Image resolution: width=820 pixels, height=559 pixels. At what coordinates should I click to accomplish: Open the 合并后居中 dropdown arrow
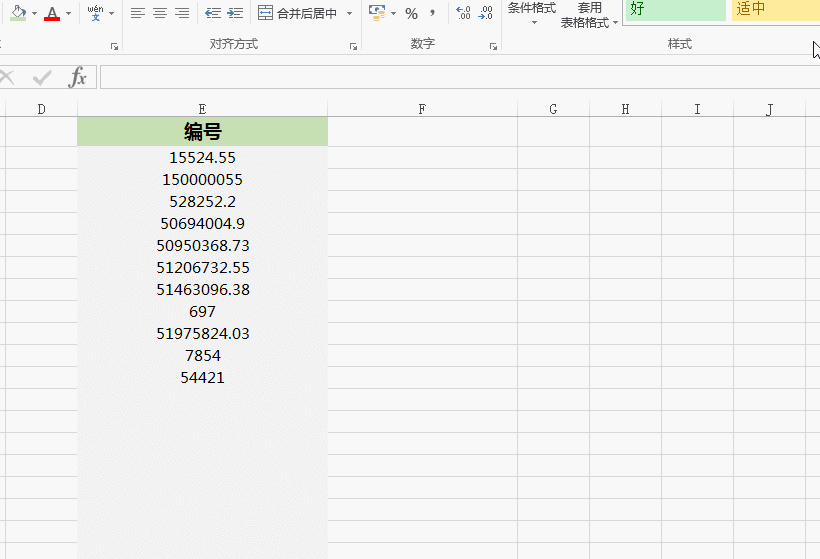click(x=349, y=14)
